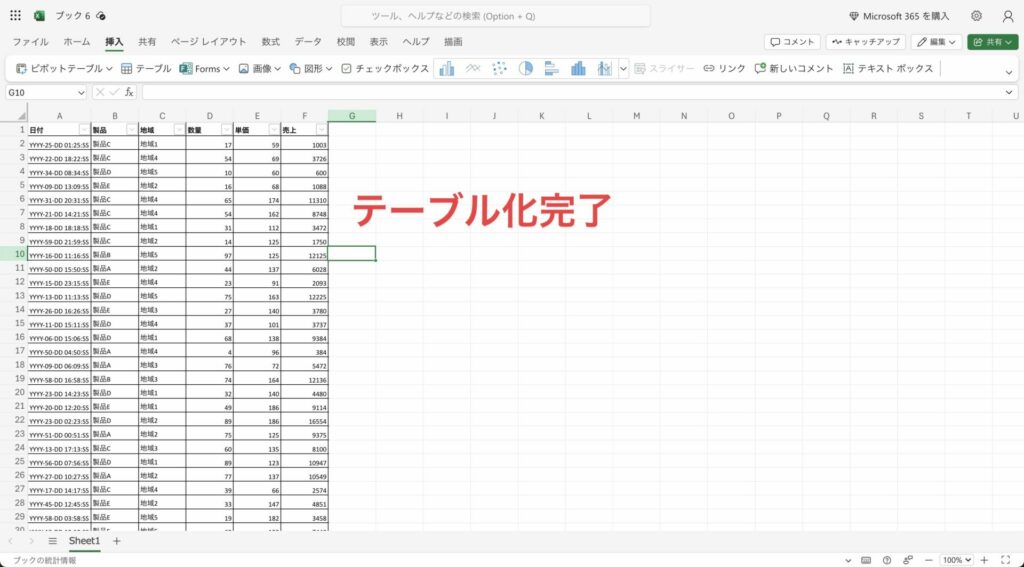Click the Link (リンク) insert button
1024x567 pixels.
coord(724,69)
